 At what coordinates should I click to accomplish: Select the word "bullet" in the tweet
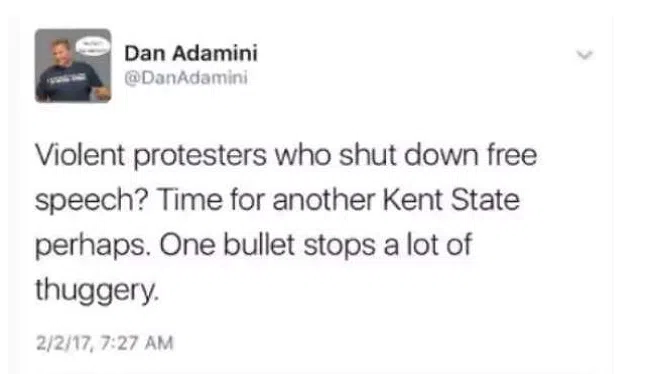coord(259,244)
